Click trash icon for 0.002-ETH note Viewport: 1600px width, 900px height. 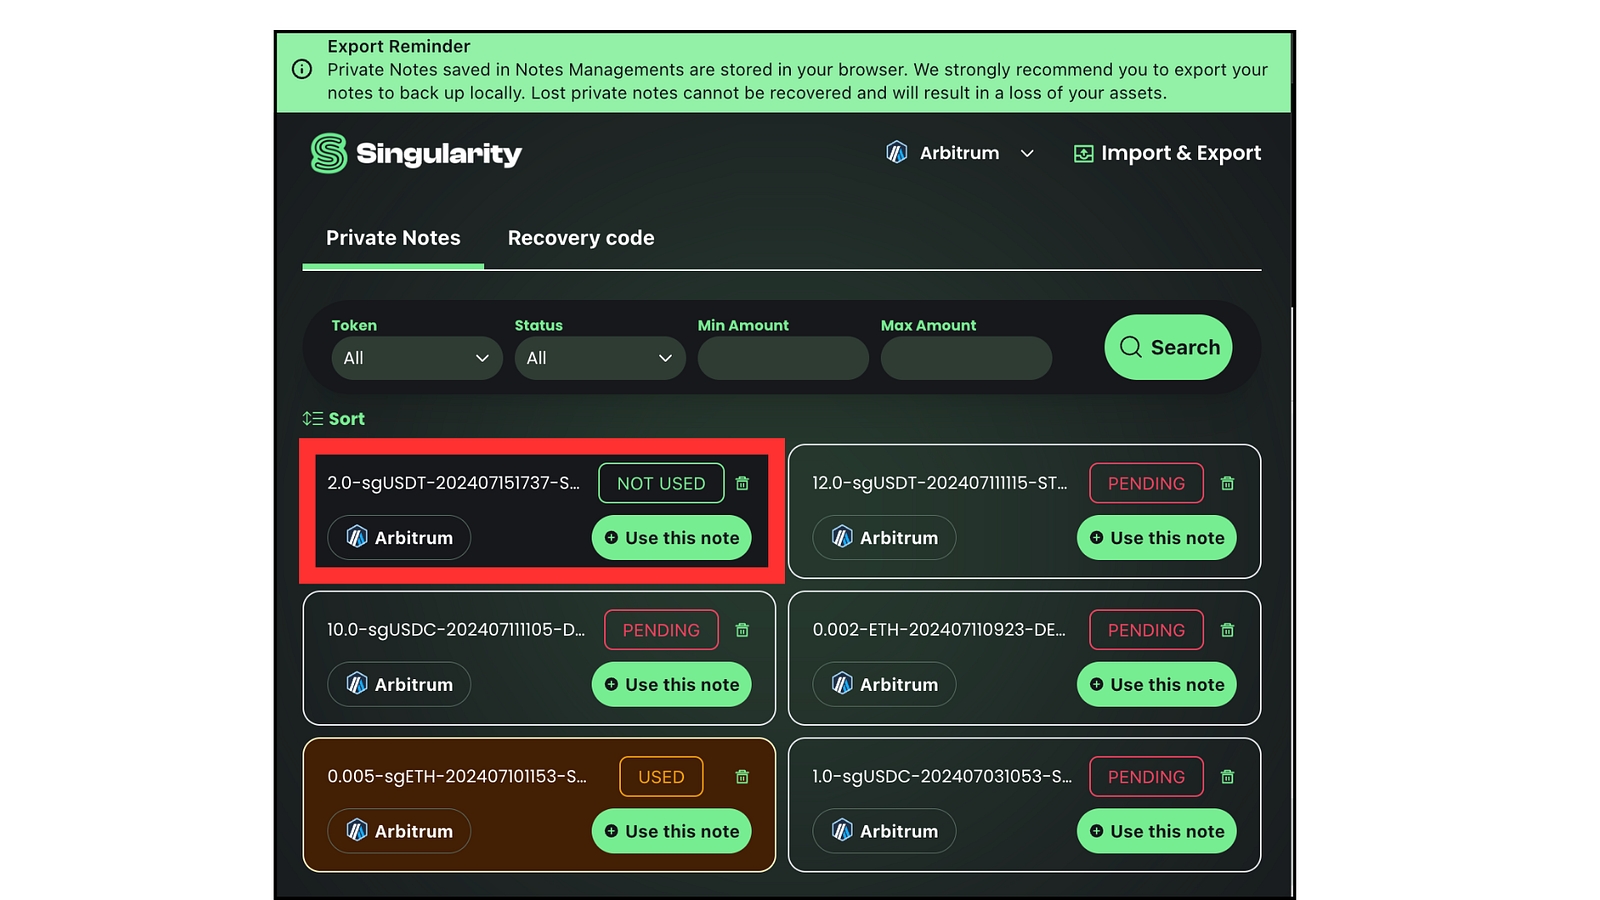click(x=1227, y=630)
